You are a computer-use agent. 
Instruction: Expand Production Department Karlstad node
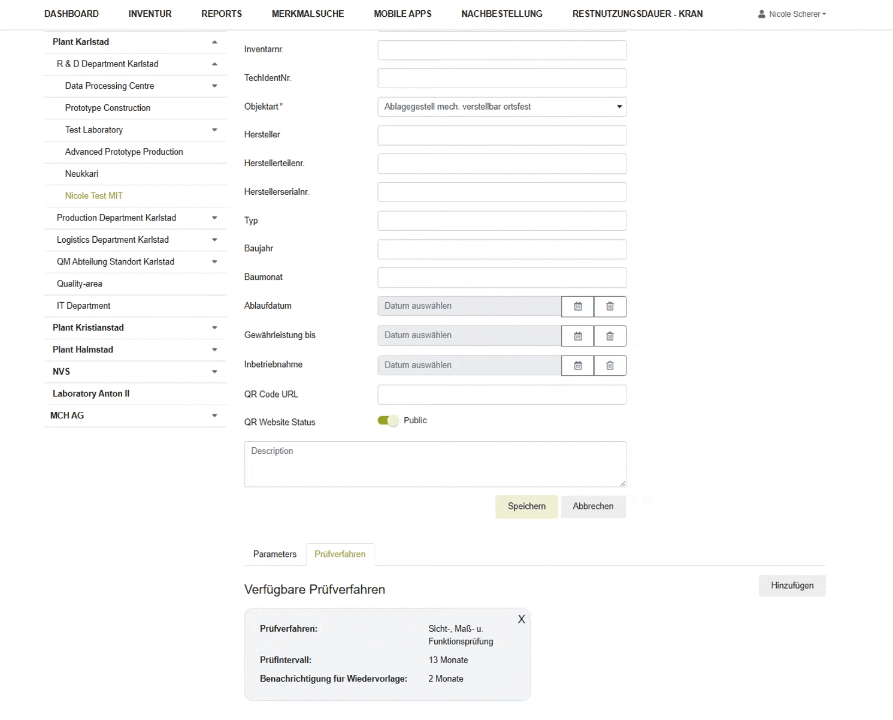[x=214, y=218]
